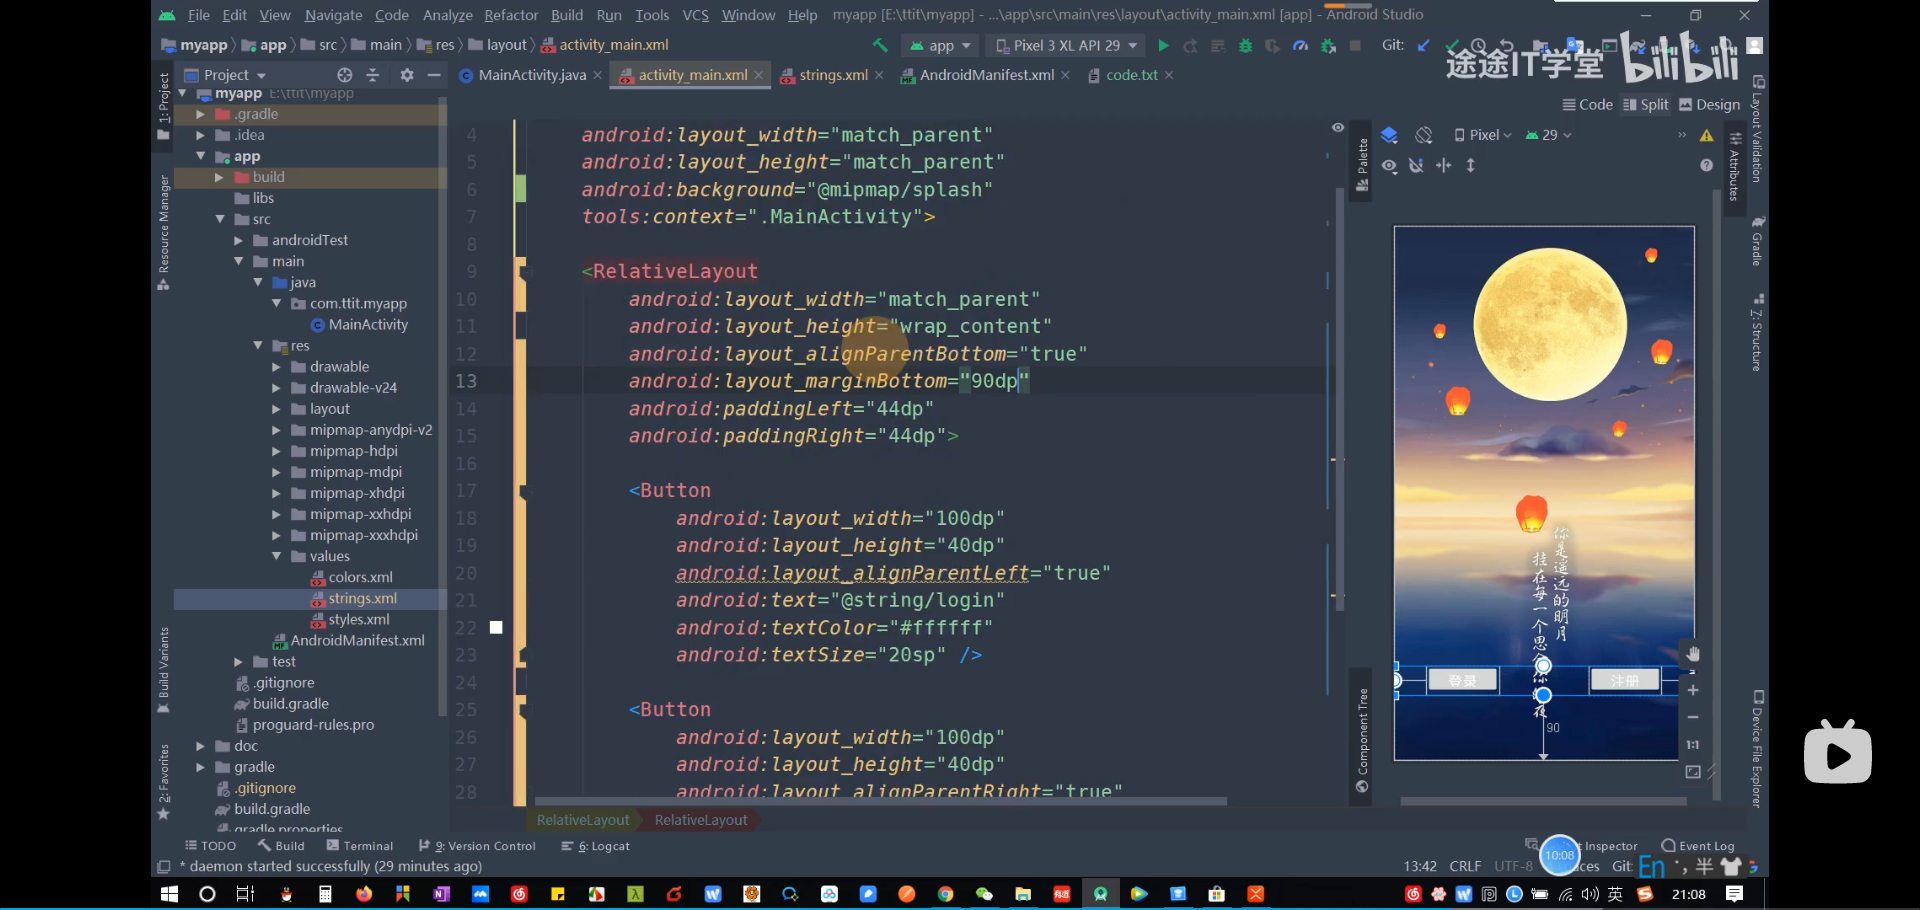Viewport: 1920px width, 910px height.
Task: Open the TODO tool window
Action: pyautogui.click(x=211, y=846)
